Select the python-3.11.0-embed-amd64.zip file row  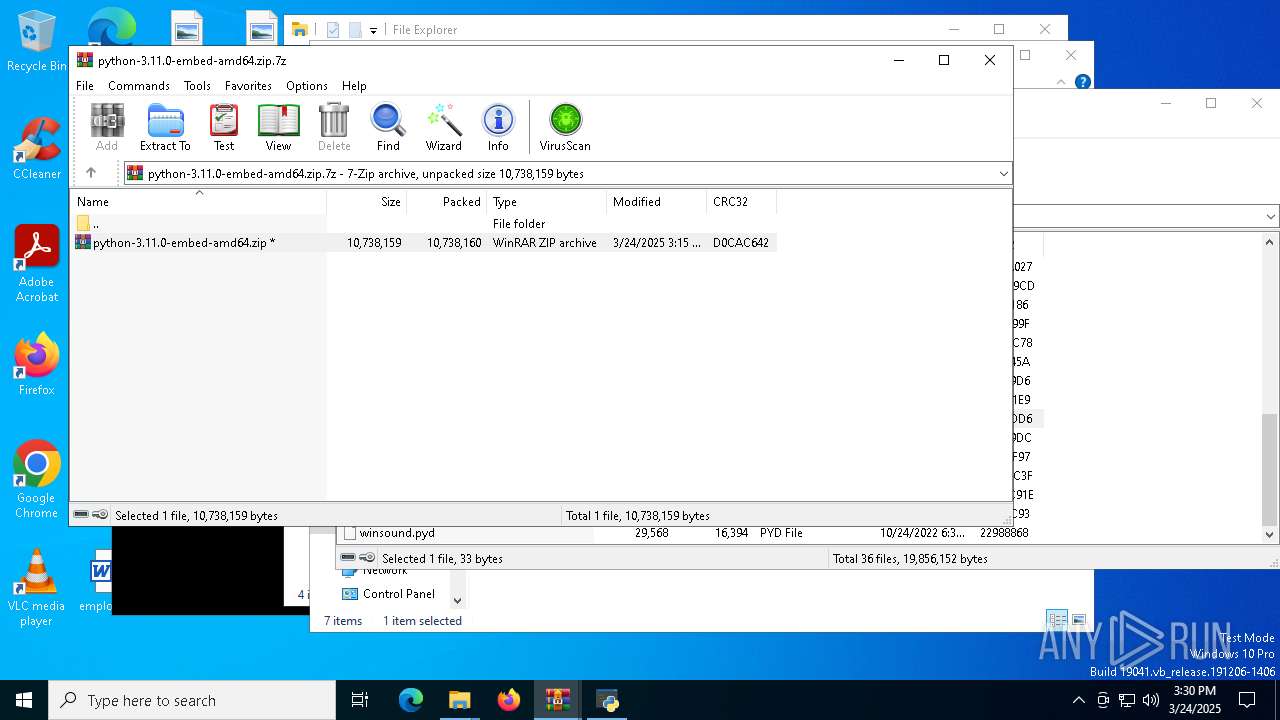coord(425,243)
